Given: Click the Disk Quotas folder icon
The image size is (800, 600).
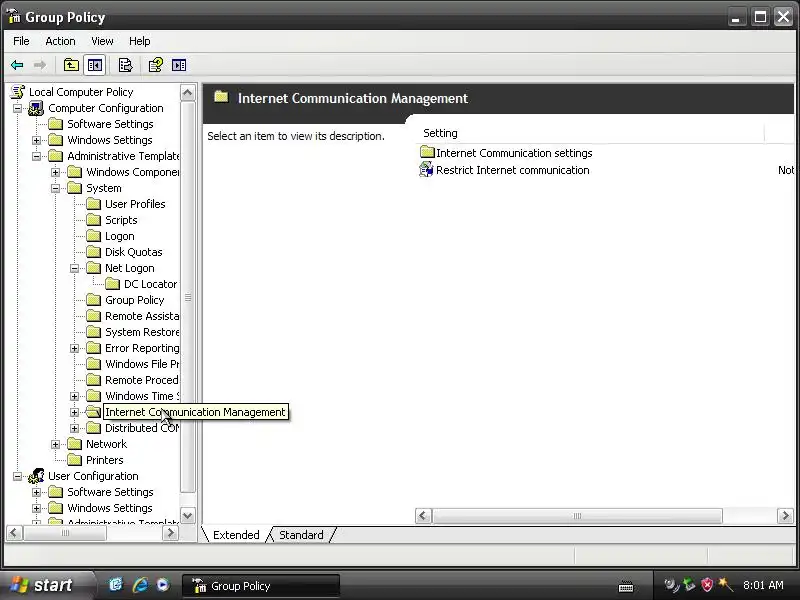Looking at the screenshot, I should 93,252.
